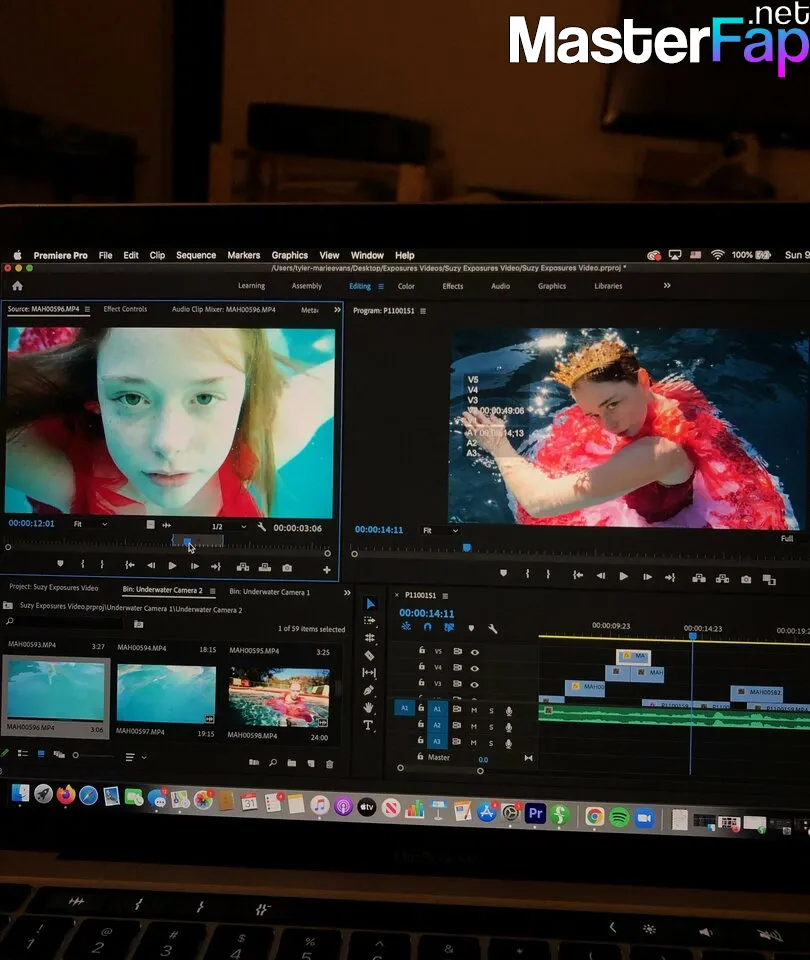
Task: Adjust bin thumbnail size slider
Action: pos(93,756)
